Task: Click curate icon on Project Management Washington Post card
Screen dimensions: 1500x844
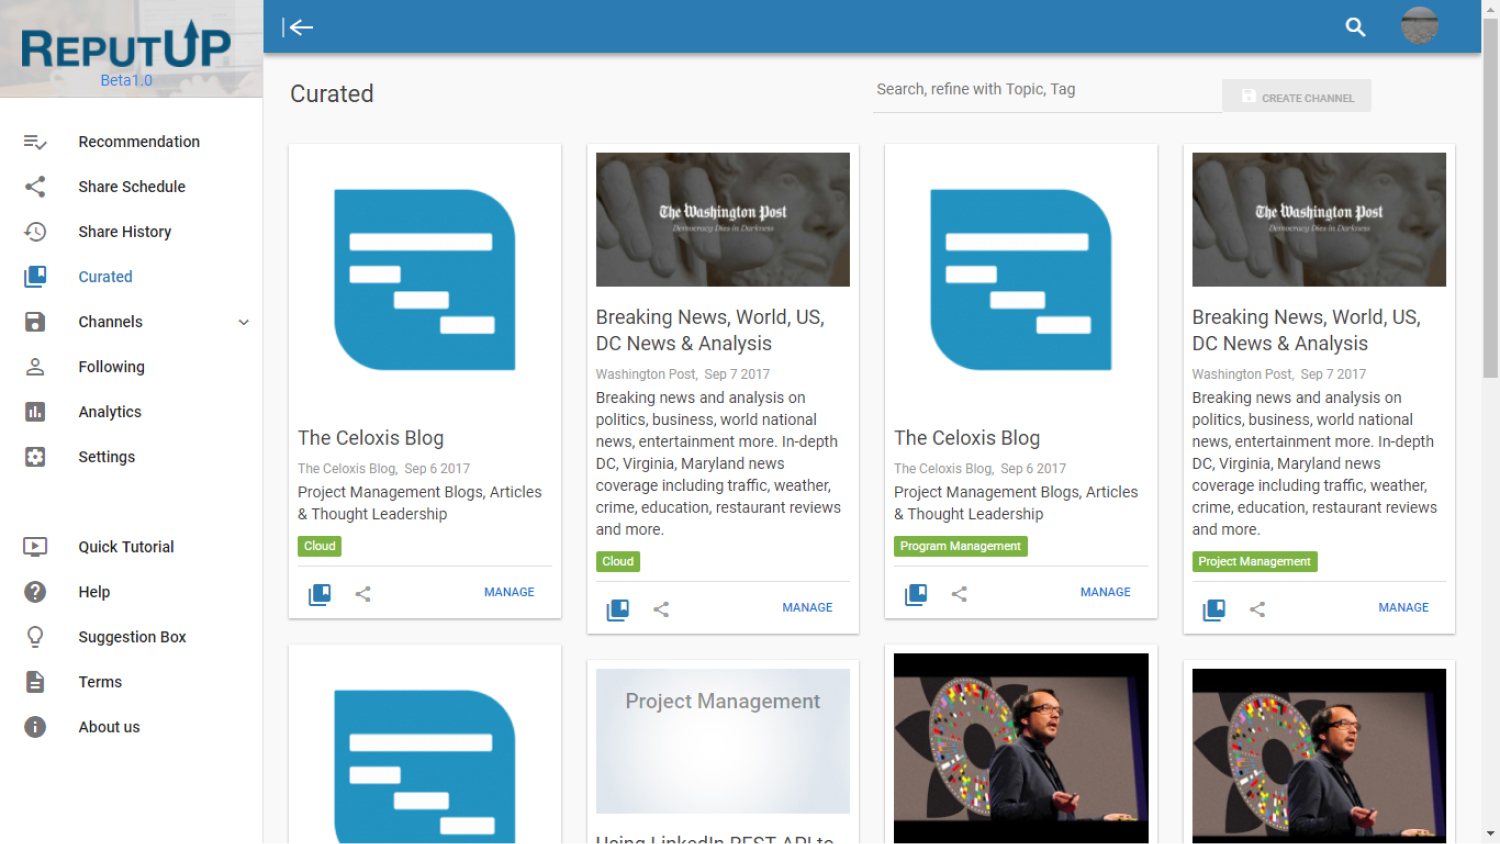Action: [x=1214, y=609]
